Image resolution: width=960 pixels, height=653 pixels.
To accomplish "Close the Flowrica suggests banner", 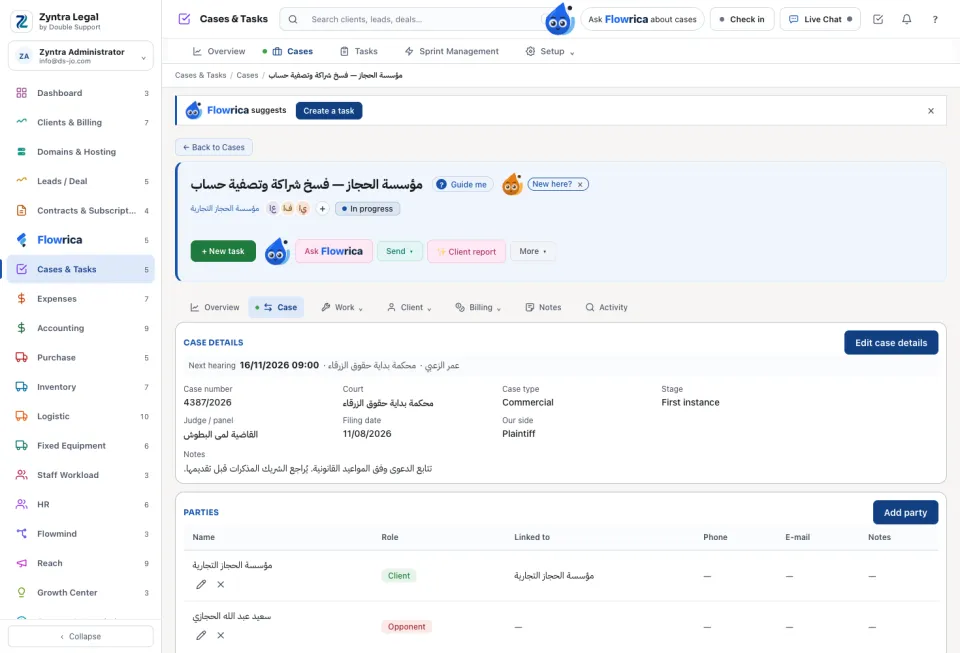I will click(x=931, y=111).
